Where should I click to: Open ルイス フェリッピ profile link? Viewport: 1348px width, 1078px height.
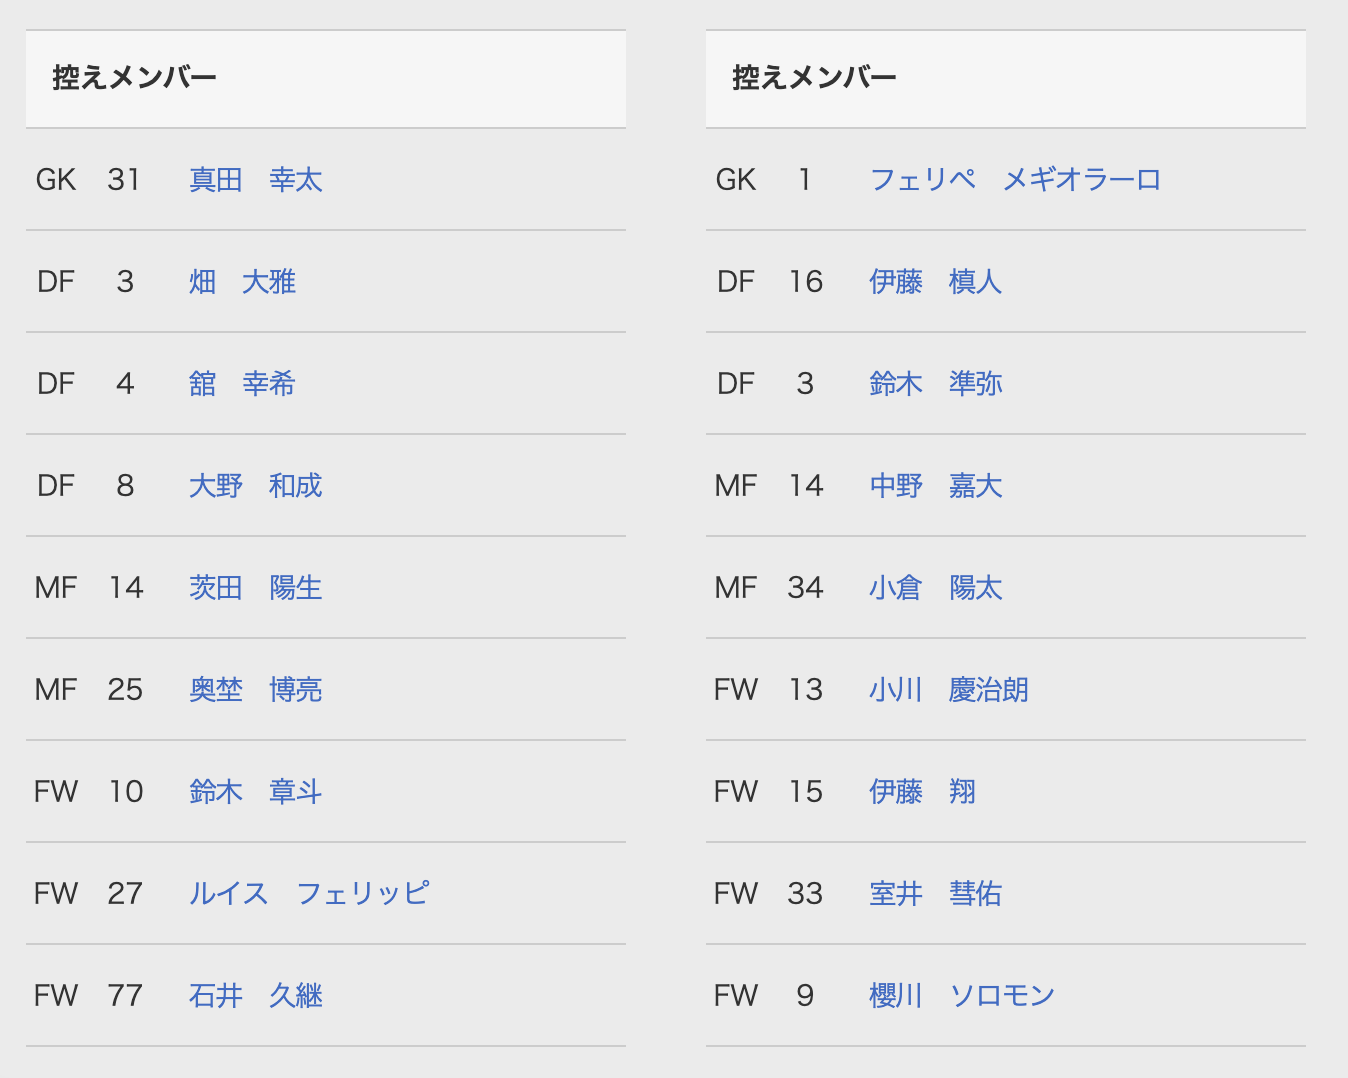pyautogui.click(x=309, y=894)
